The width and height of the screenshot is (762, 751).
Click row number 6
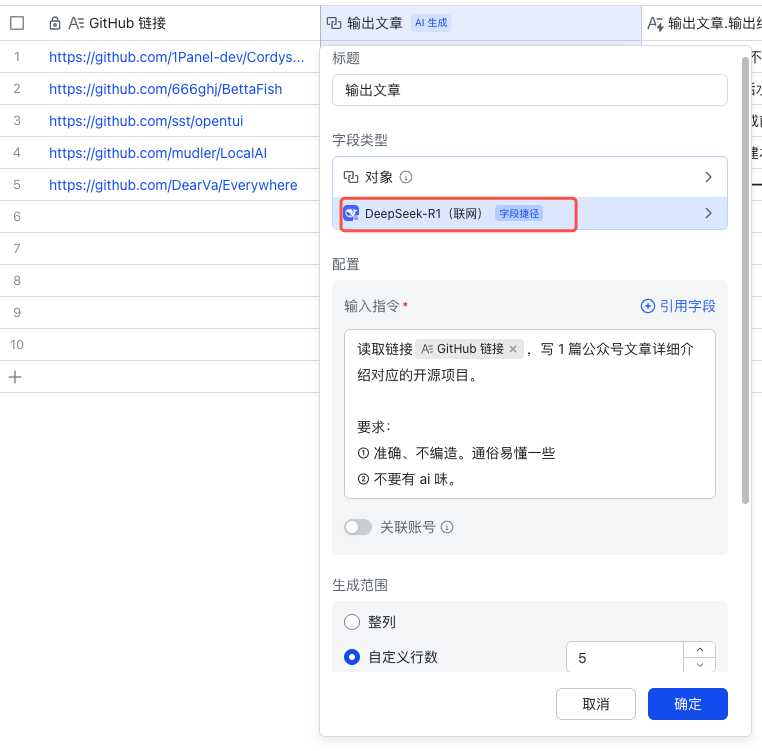[17, 217]
